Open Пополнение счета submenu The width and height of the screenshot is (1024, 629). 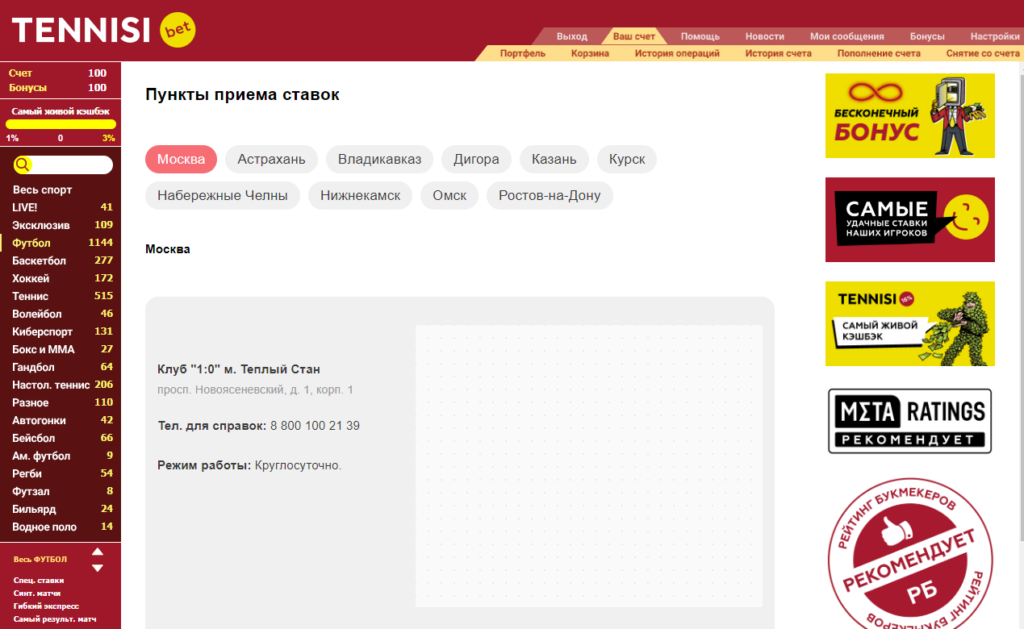tap(879, 54)
